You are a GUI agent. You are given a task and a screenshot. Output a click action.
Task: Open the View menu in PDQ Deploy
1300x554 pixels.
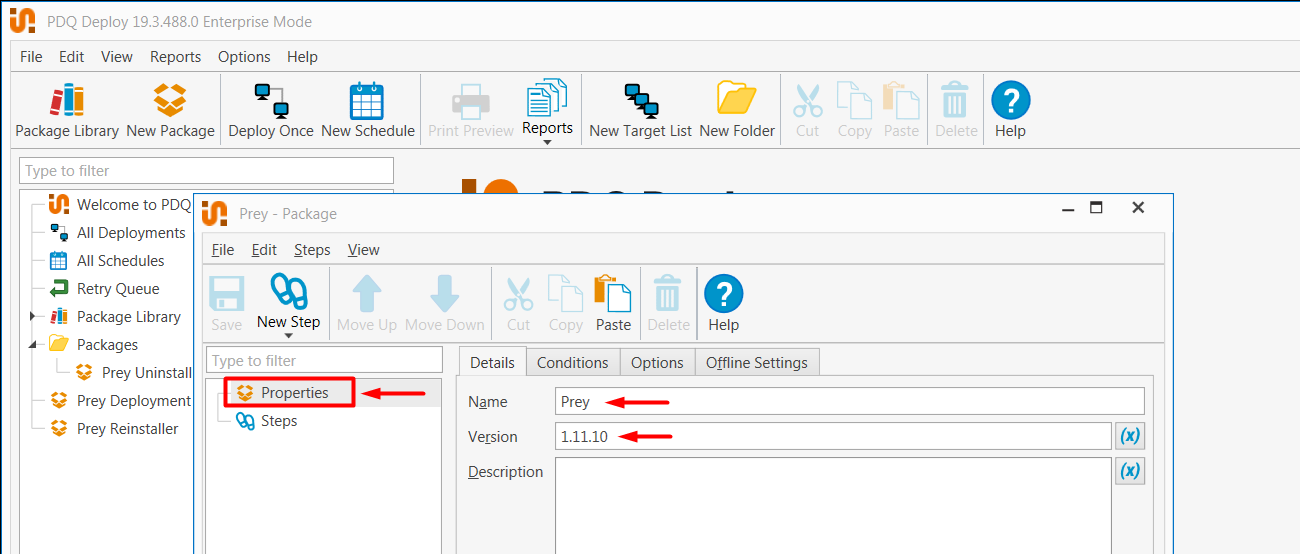(x=117, y=57)
